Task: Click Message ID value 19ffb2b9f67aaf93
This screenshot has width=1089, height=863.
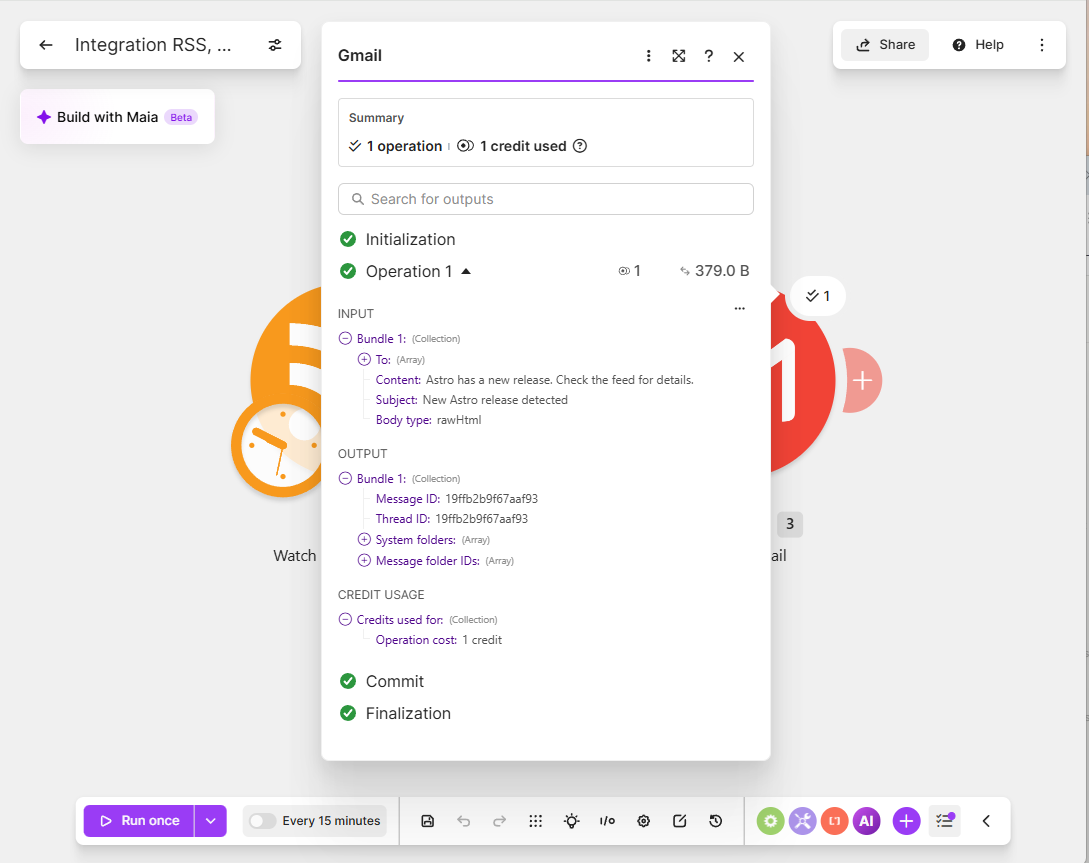Action: (492, 499)
